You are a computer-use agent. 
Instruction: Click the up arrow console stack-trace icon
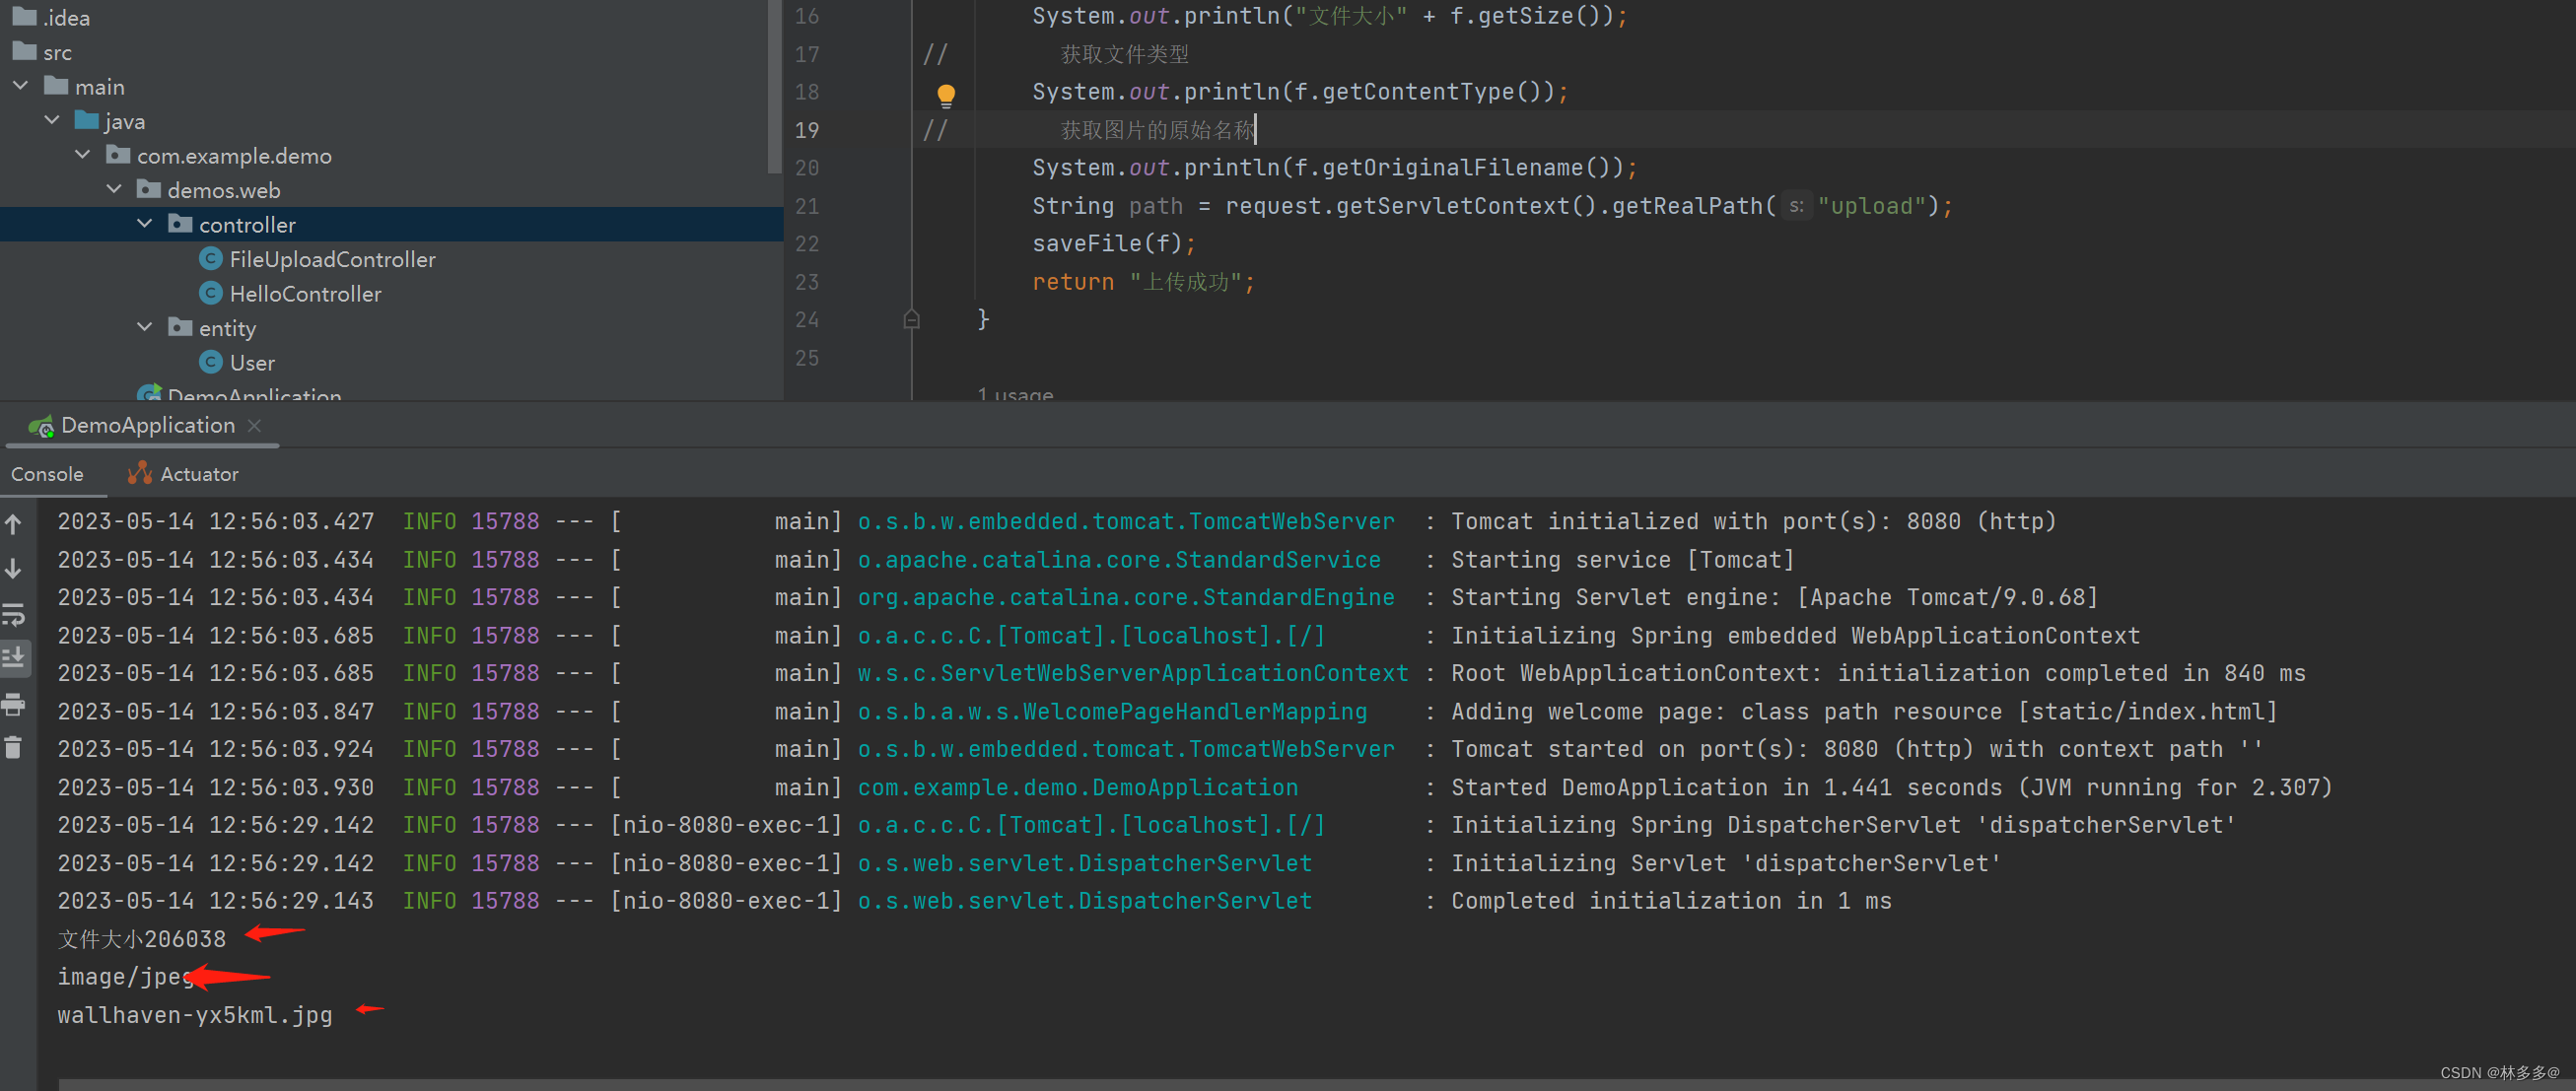pyautogui.click(x=14, y=523)
